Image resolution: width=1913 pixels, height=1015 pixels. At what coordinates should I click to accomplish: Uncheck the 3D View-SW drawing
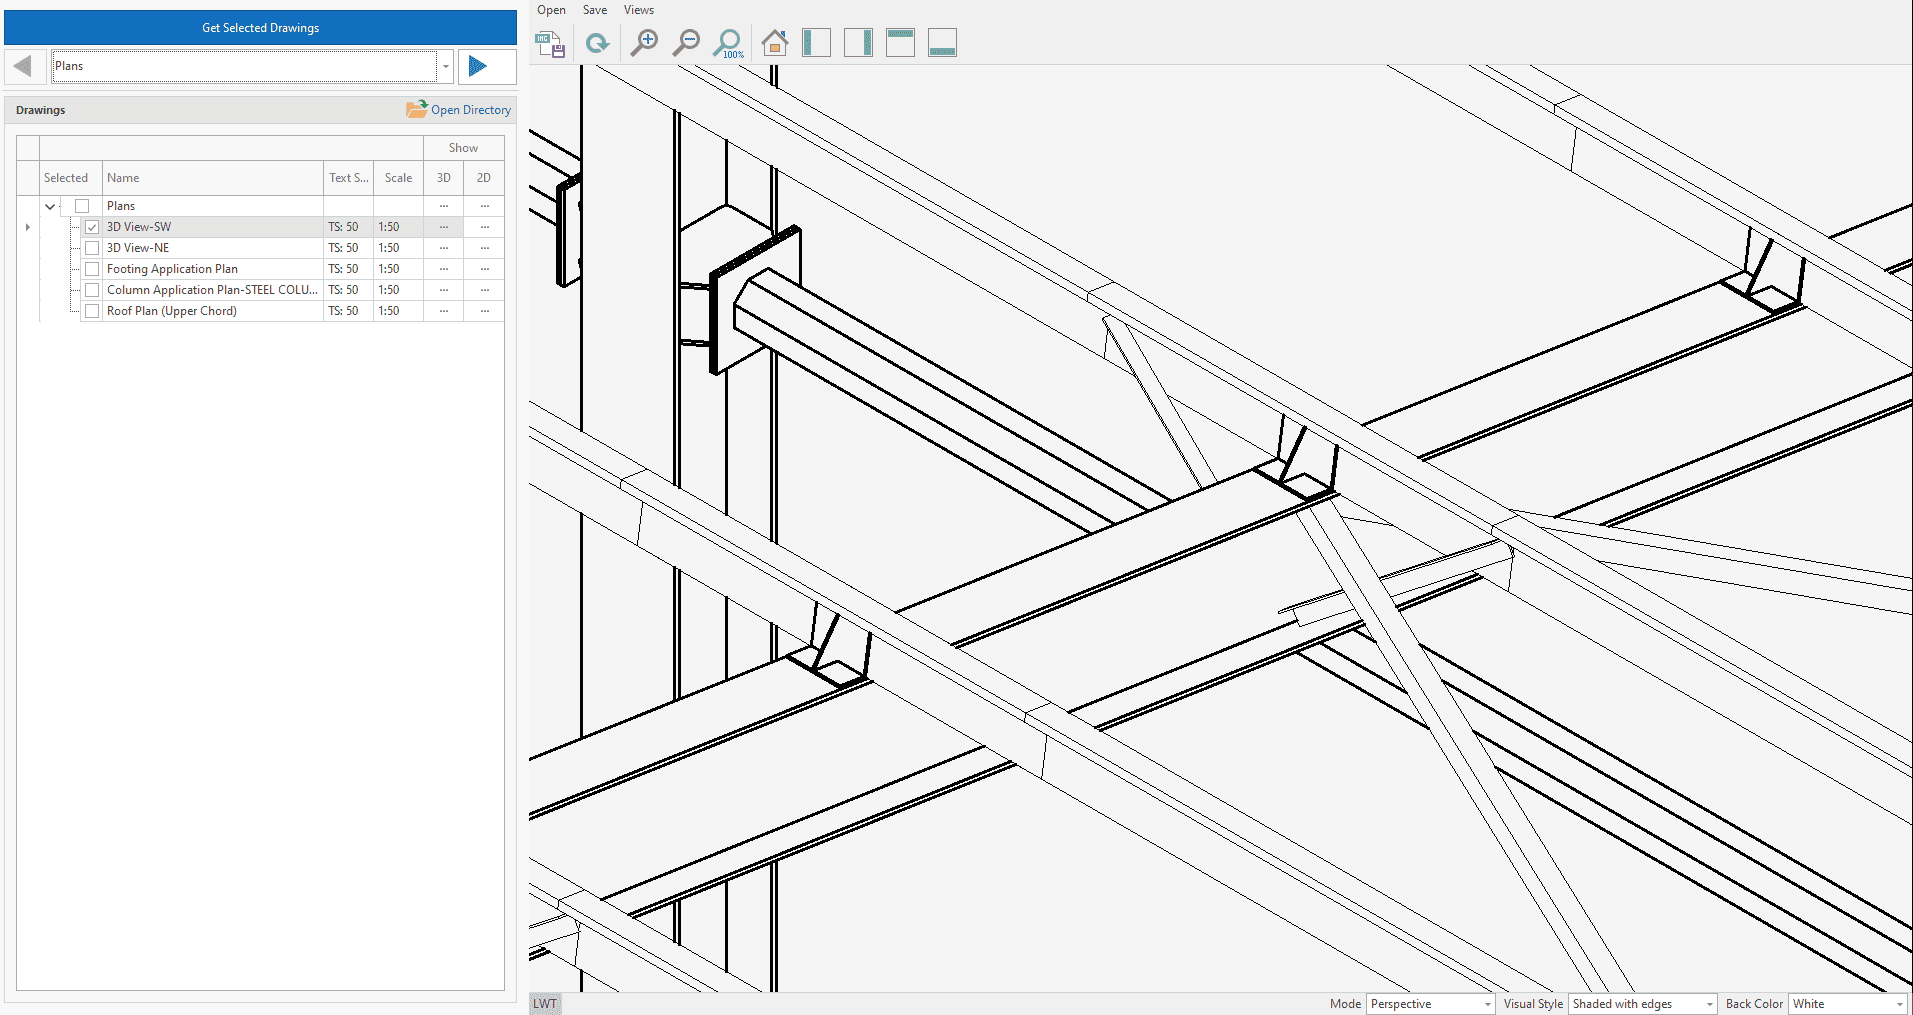point(92,227)
